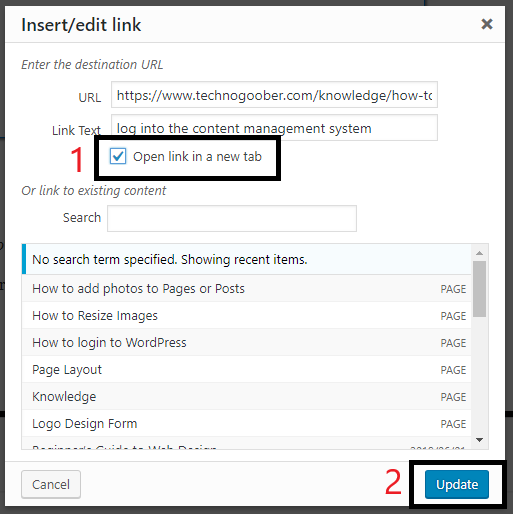Image resolution: width=513 pixels, height=514 pixels.
Task: Click the results list scroll up arrow
Action: click(x=480, y=253)
